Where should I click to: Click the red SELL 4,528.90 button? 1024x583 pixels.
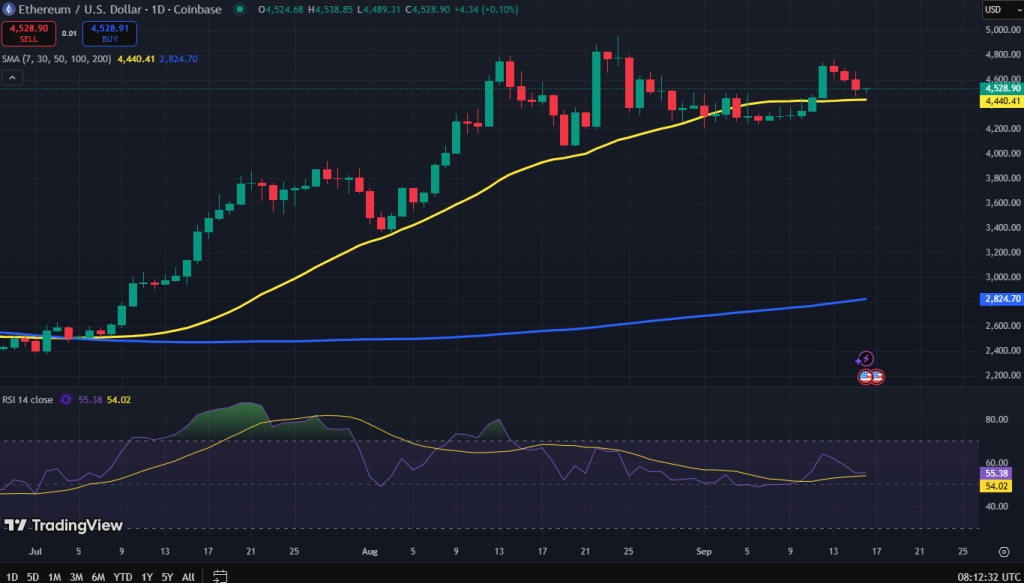(x=29, y=33)
